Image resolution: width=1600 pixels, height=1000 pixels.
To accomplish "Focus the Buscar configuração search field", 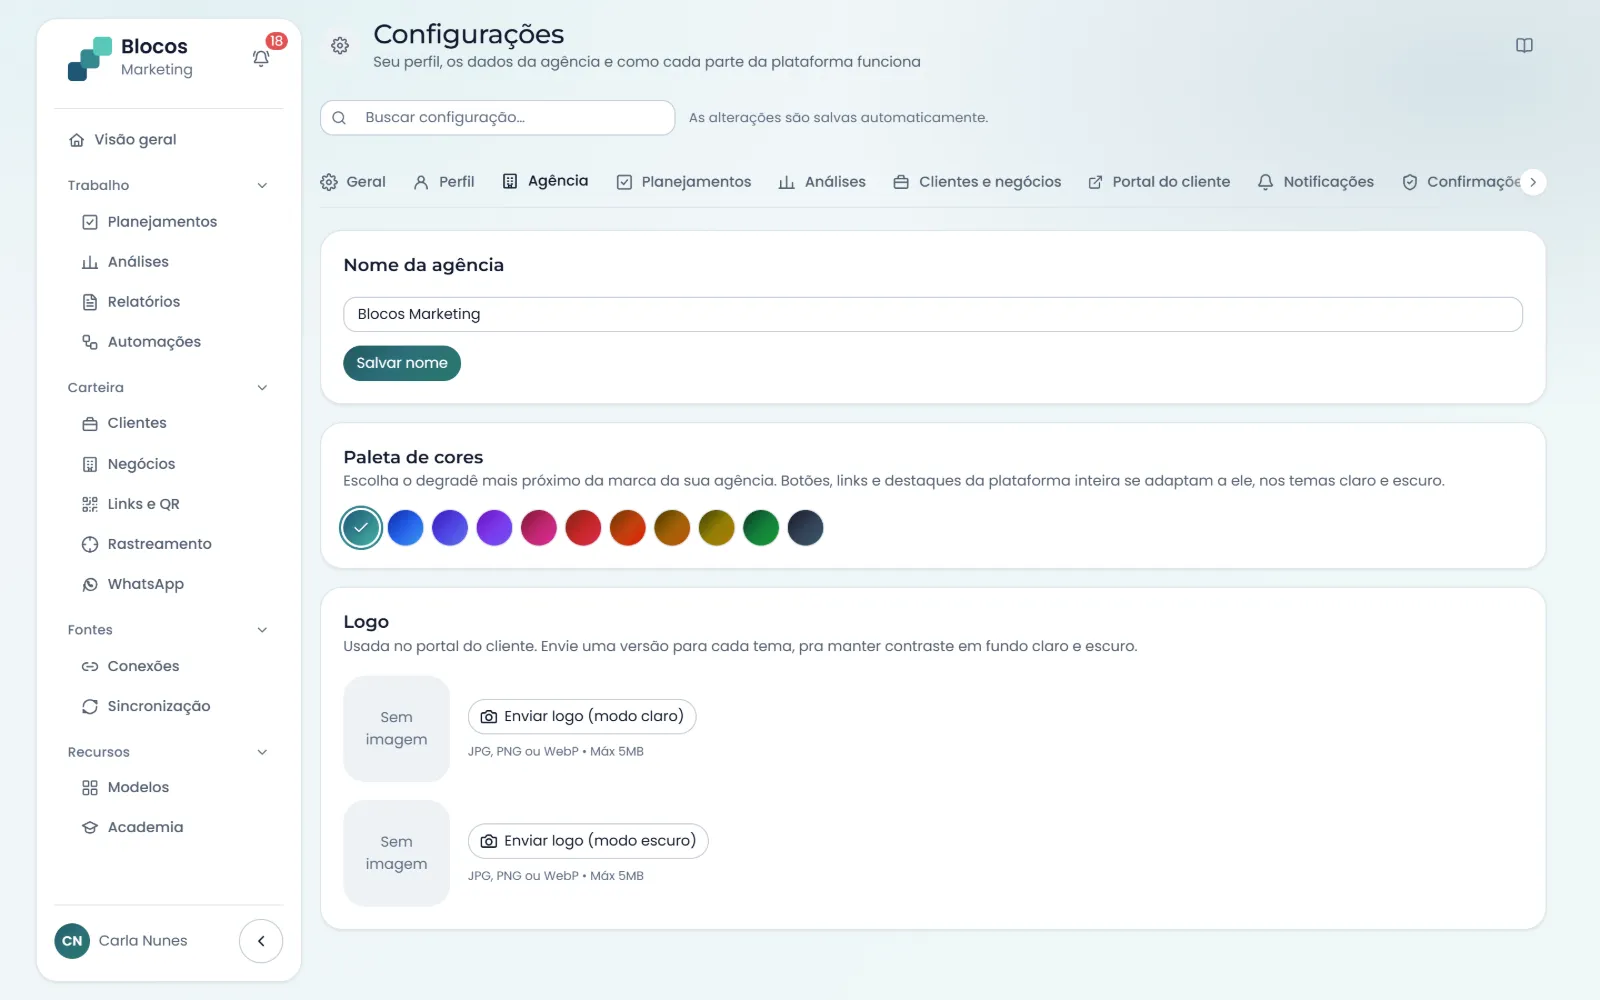I will 498,118.
